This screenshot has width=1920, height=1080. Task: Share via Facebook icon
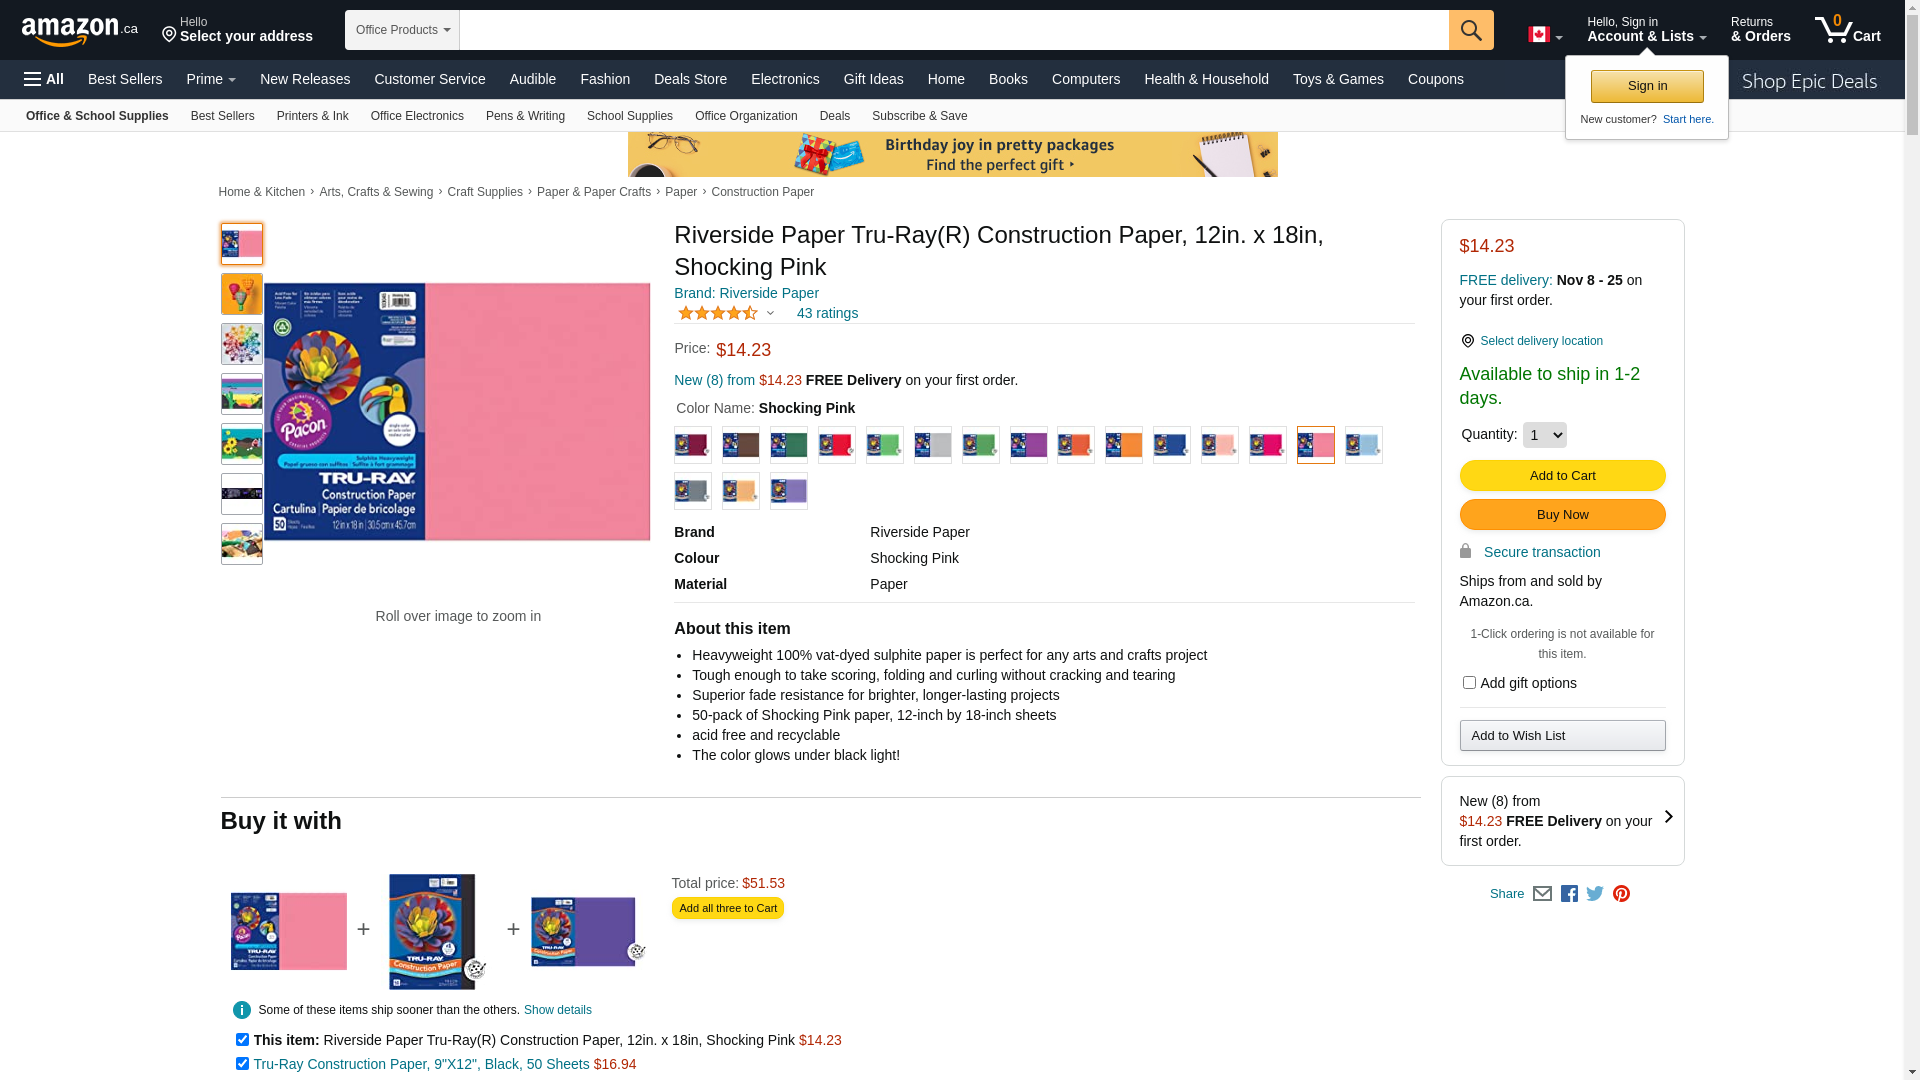tap(1569, 894)
